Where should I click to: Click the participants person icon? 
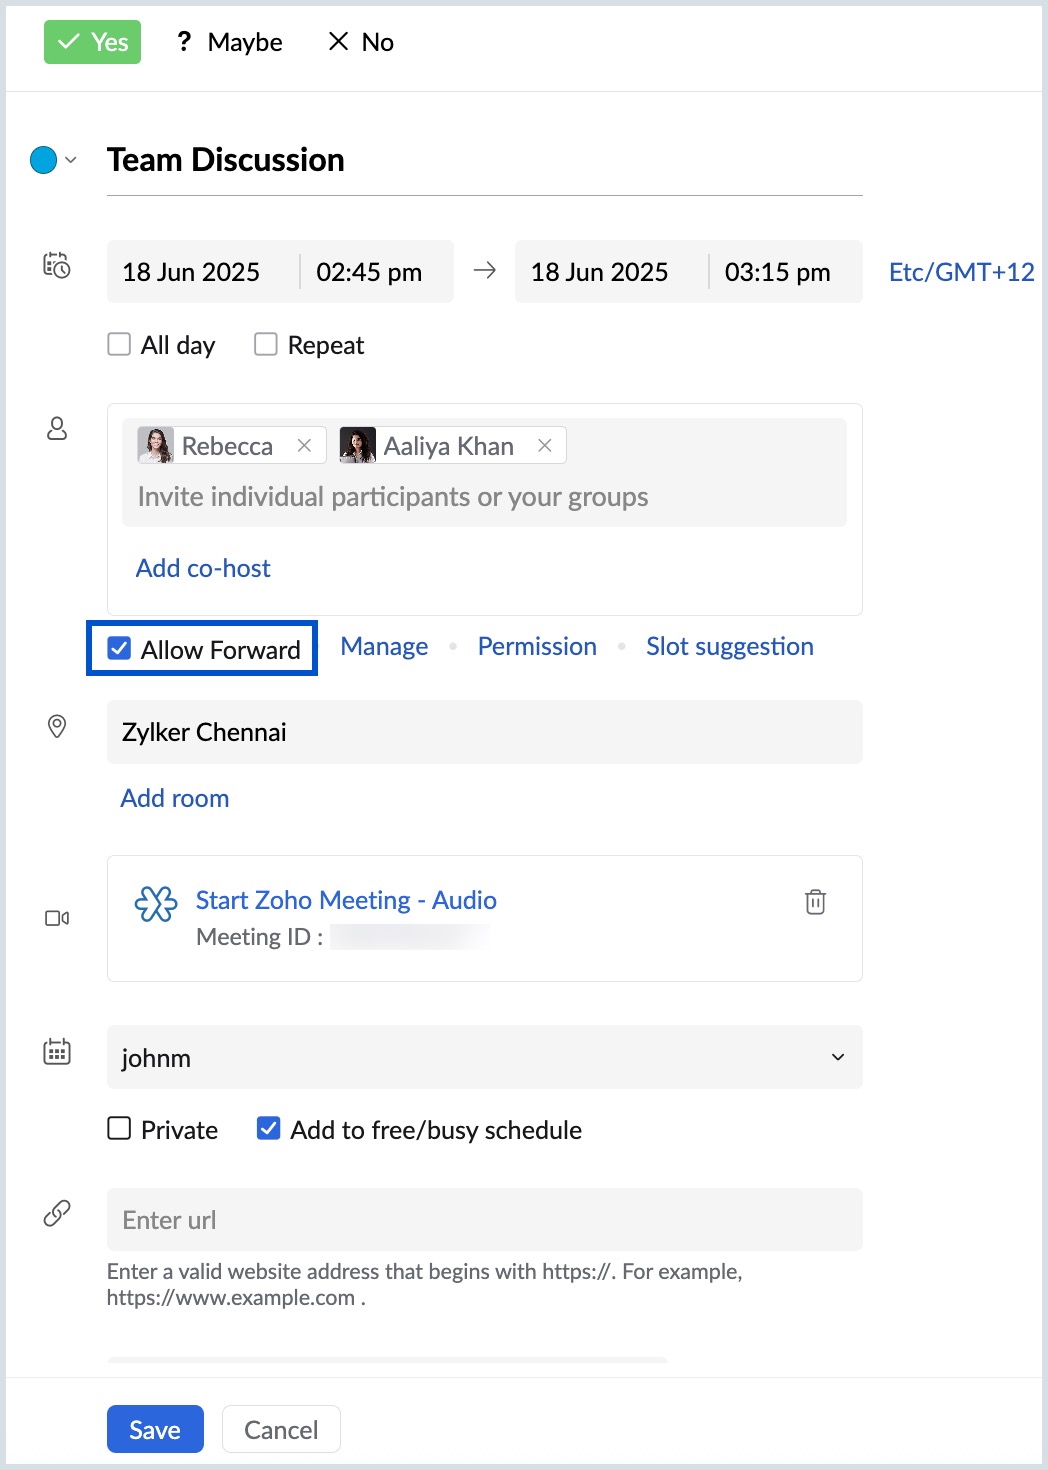coord(57,429)
